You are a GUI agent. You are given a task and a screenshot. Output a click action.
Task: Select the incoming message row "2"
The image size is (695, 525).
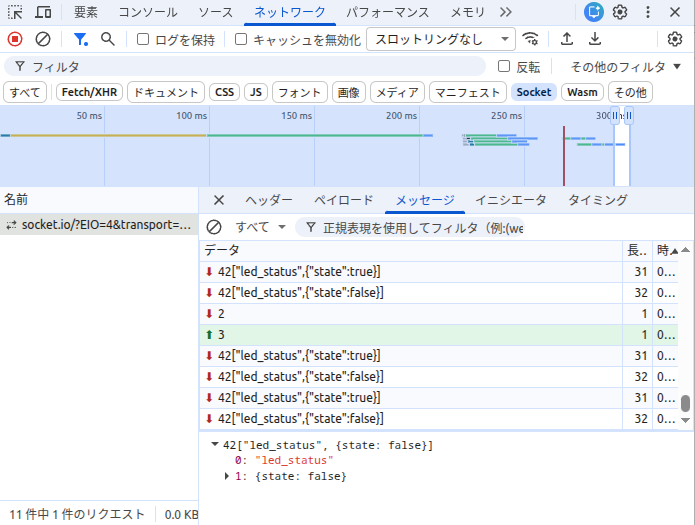[439, 314]
